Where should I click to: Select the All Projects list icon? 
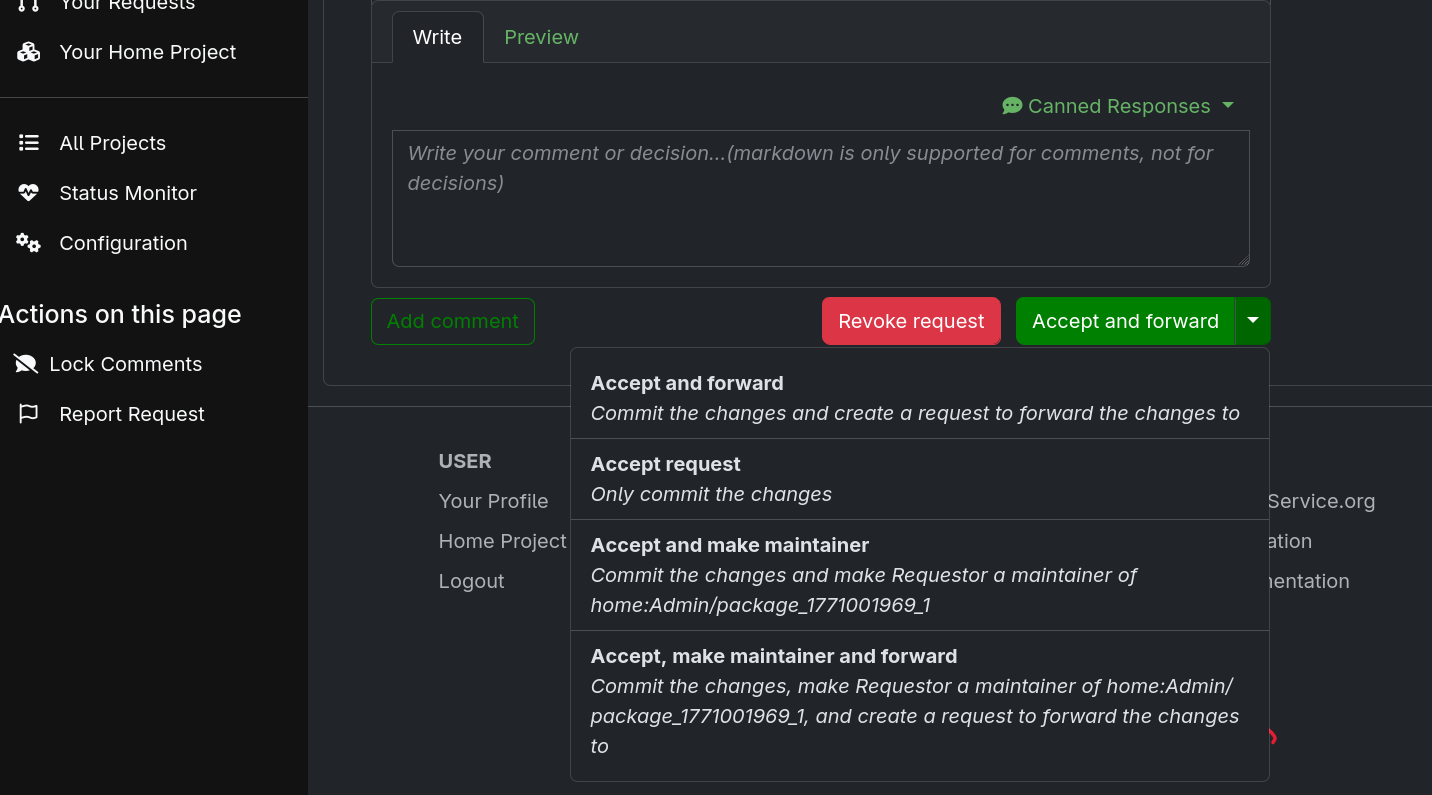[x=29, y=142]
